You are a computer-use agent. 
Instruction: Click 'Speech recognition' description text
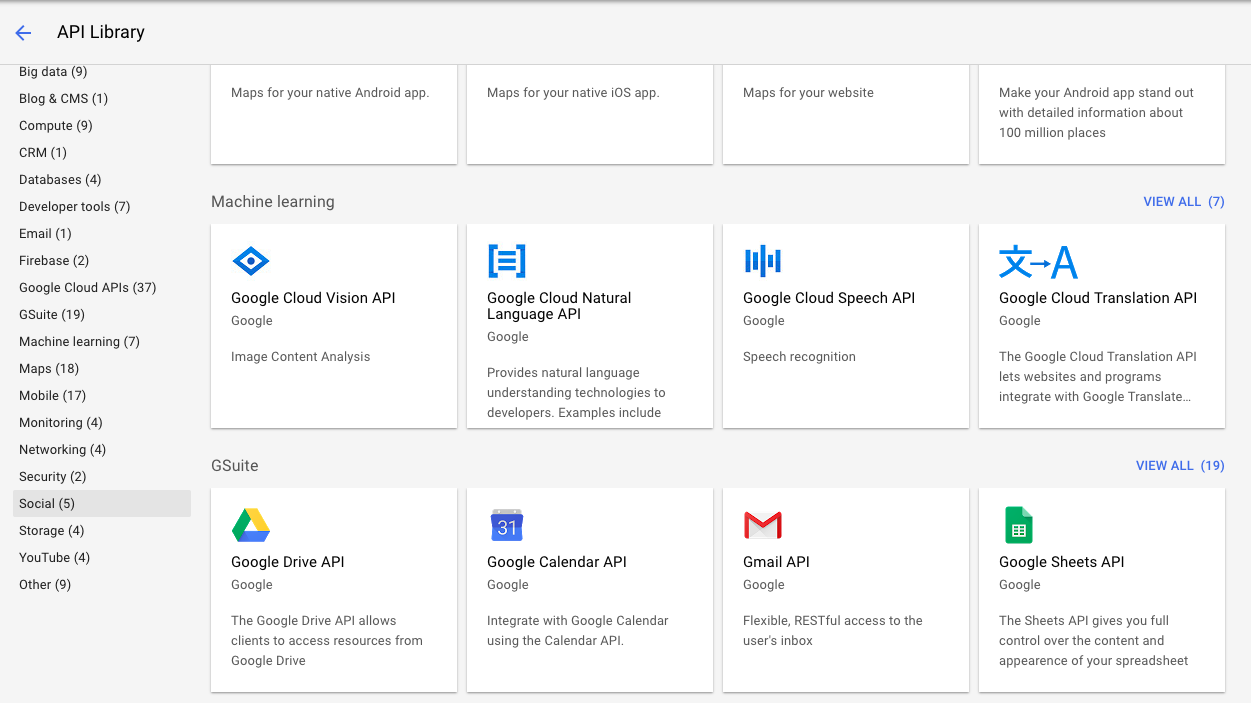click(799, 357)
